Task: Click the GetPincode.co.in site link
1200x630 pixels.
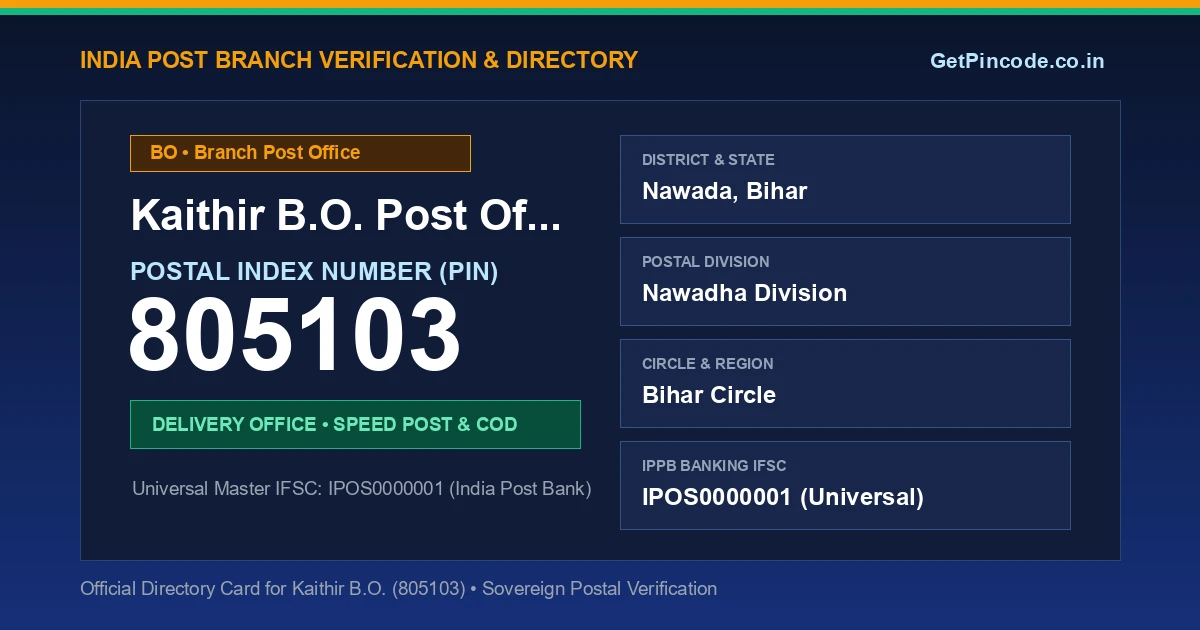Action: [x=1017, y=61]
